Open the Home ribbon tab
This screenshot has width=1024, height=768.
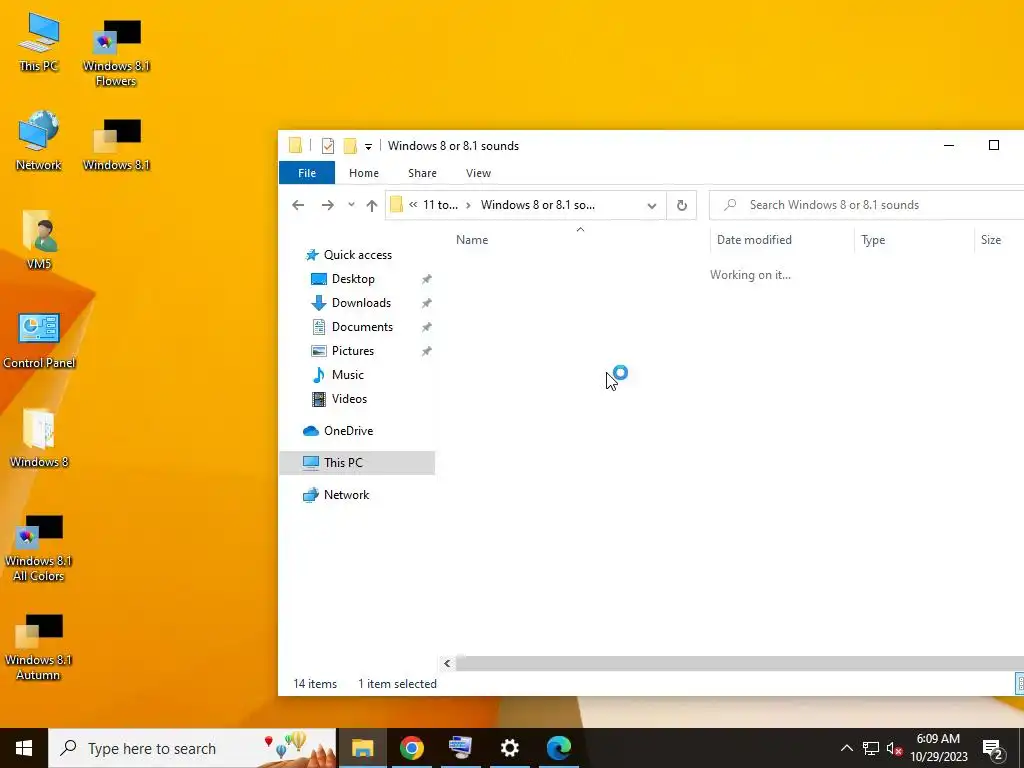(x=364, y=173)
